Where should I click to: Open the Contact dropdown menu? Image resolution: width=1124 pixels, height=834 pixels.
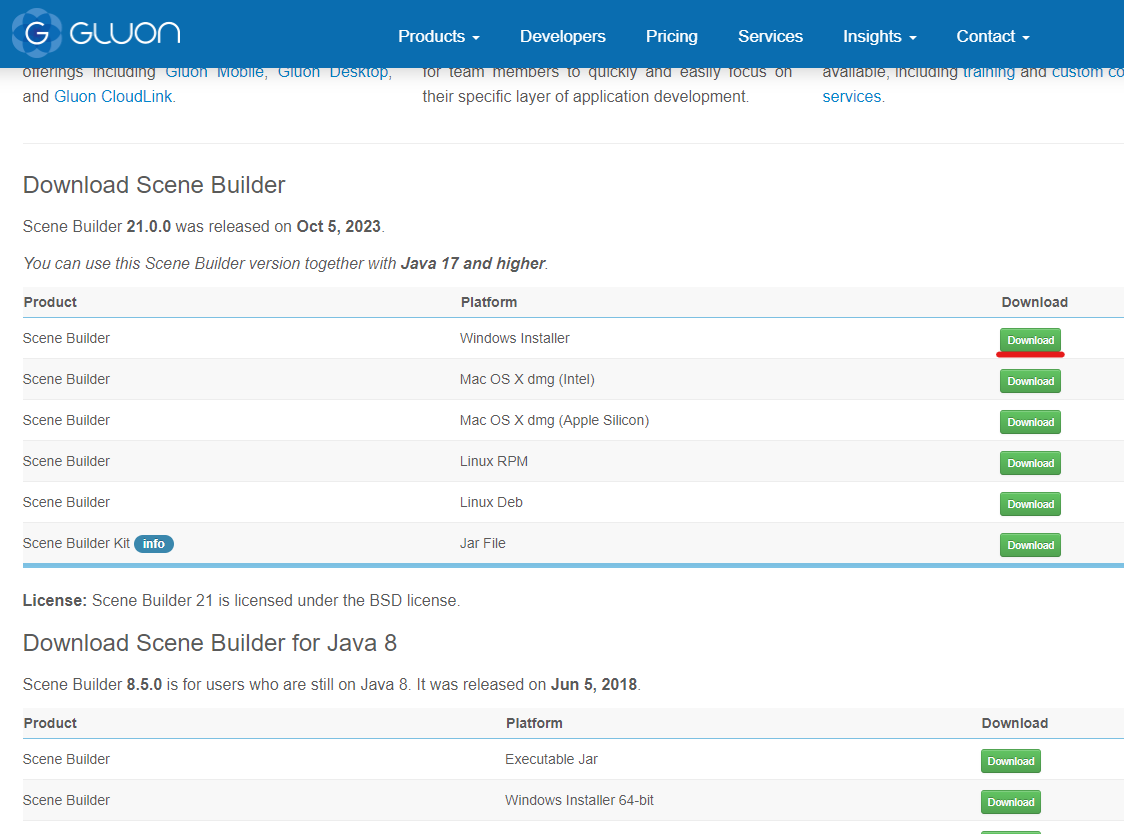click(991, 36)
